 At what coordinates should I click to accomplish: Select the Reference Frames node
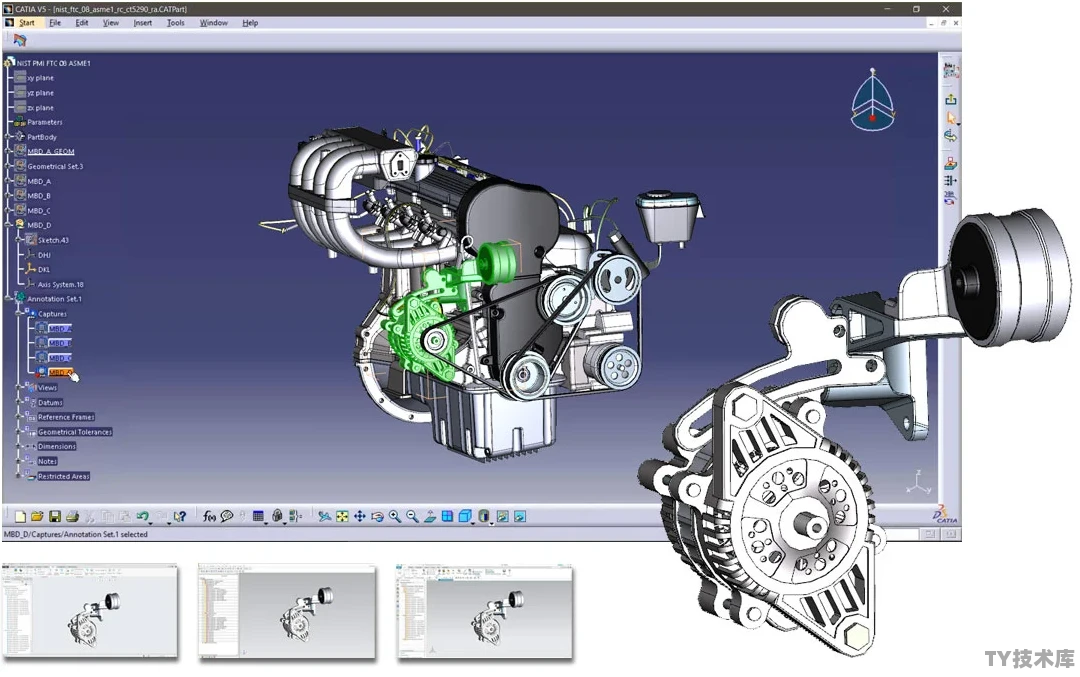[x=66, y=417]
